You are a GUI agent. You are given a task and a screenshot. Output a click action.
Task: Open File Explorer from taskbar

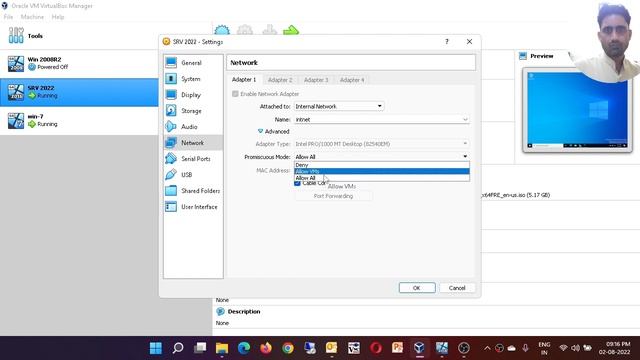tap(222, 348)
